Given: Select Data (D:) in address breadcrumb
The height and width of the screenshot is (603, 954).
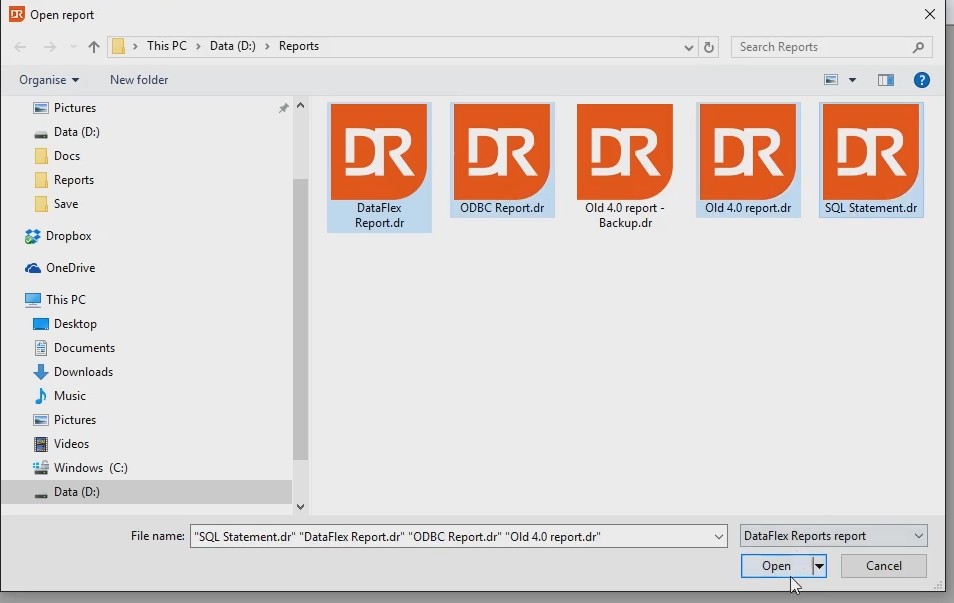Looking at the screenshot, I should point(233,46).
